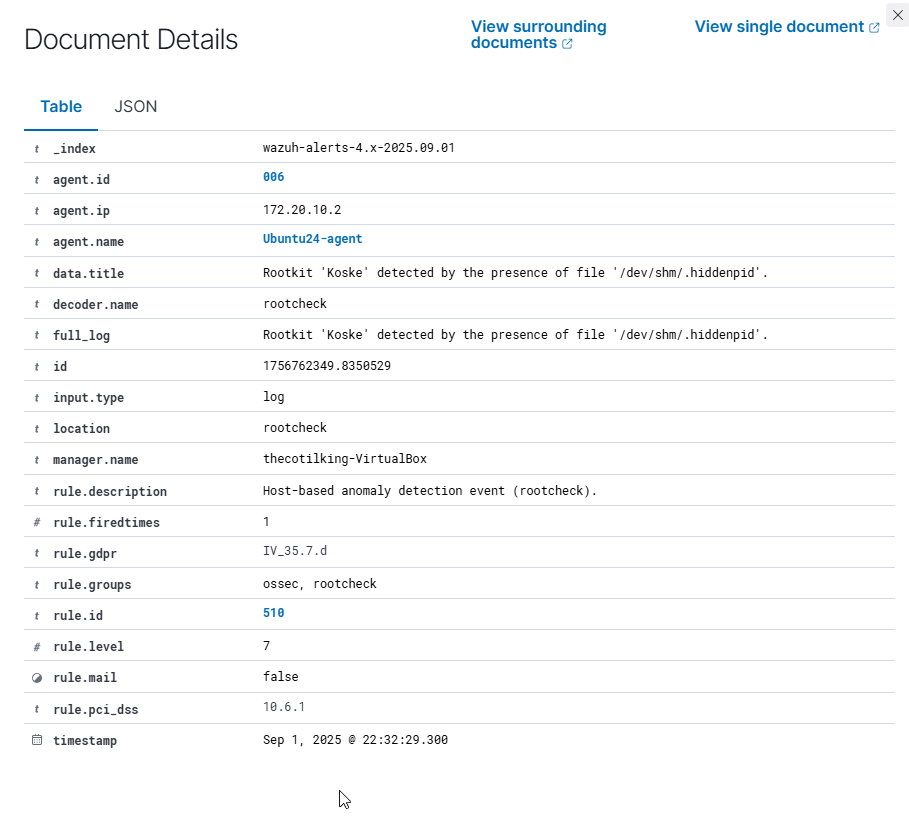Select manager name thecotilking-VirtualBox
Screen dimensions: 909x818
click(345, 459)
